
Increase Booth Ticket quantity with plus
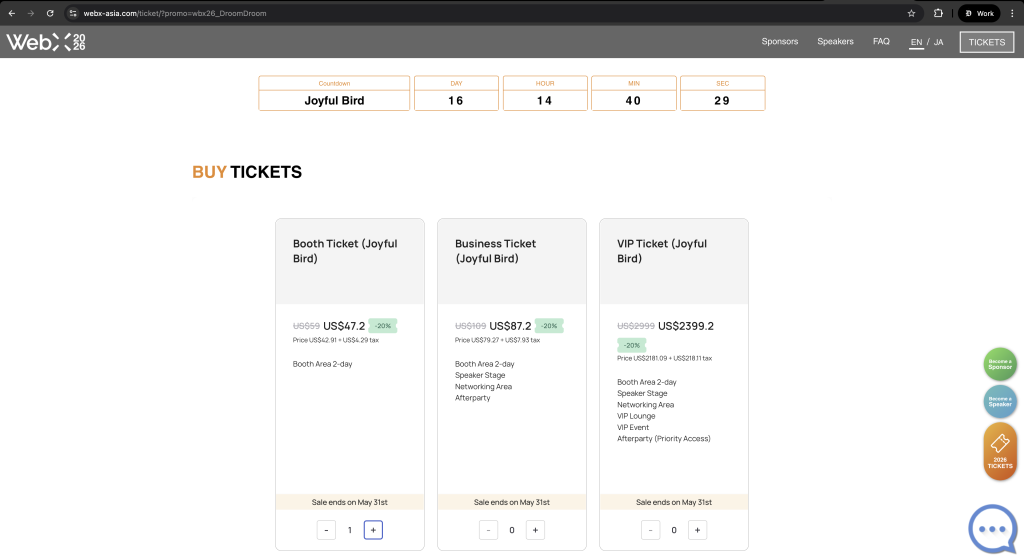point(373,530)
